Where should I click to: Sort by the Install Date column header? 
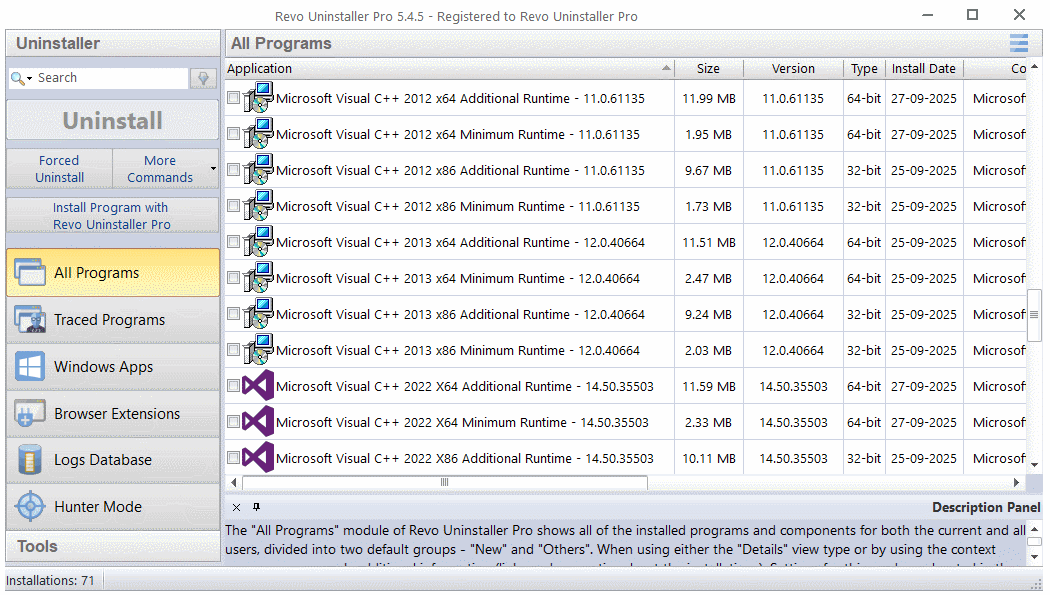click(924, 68)
